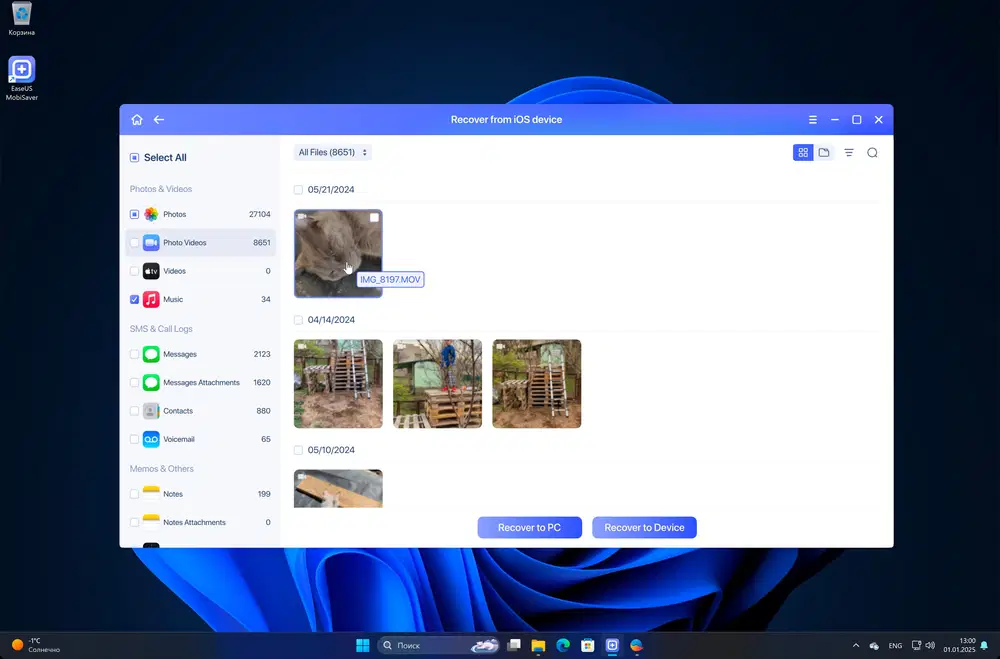Click MobiSaver icon in taskbar
The image size is (1000, 659).
coord(612,645)
